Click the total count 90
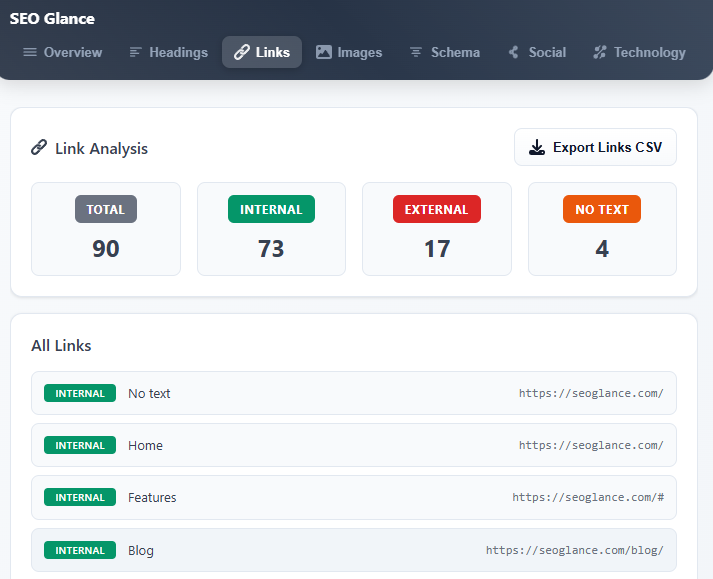This screenshot has width=713, height=579. pyautogui.click(x=106, y=249)
